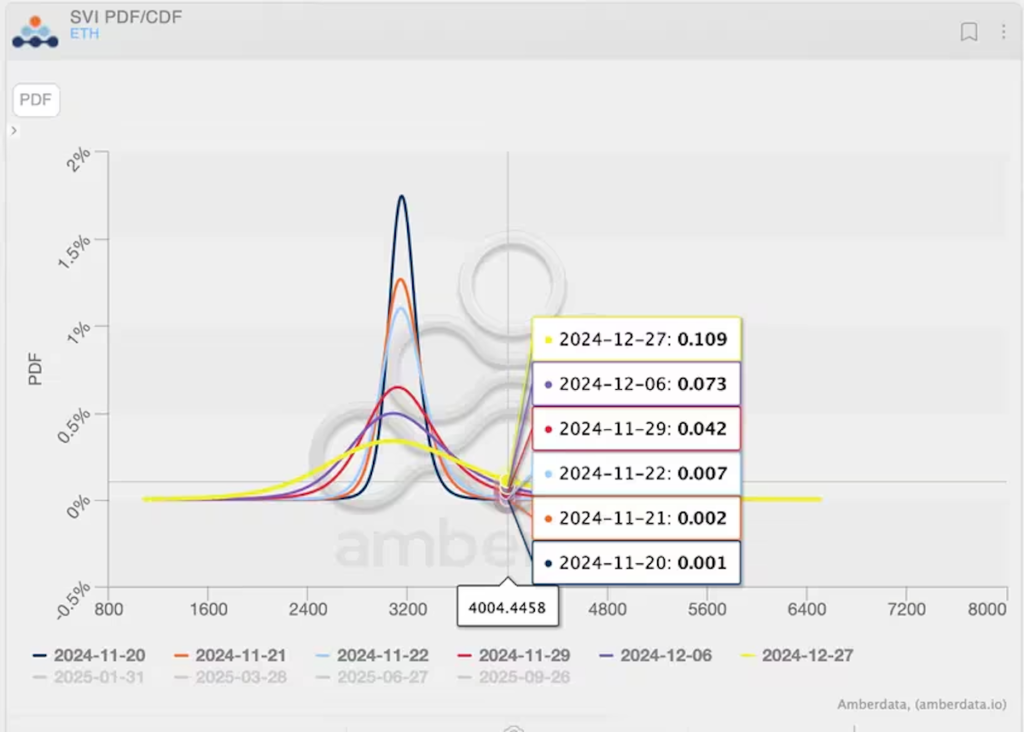The image size is (1024, 732).
Task: Click the 2400 x-axis tick label
Action: tap(308, 609)
